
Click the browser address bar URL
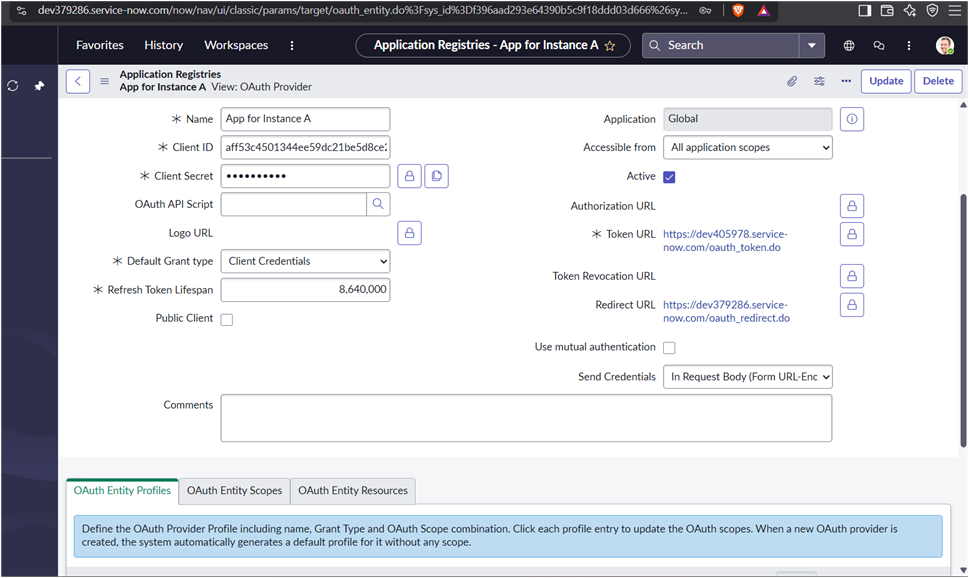pyautogui.click(x=362, y=11)
